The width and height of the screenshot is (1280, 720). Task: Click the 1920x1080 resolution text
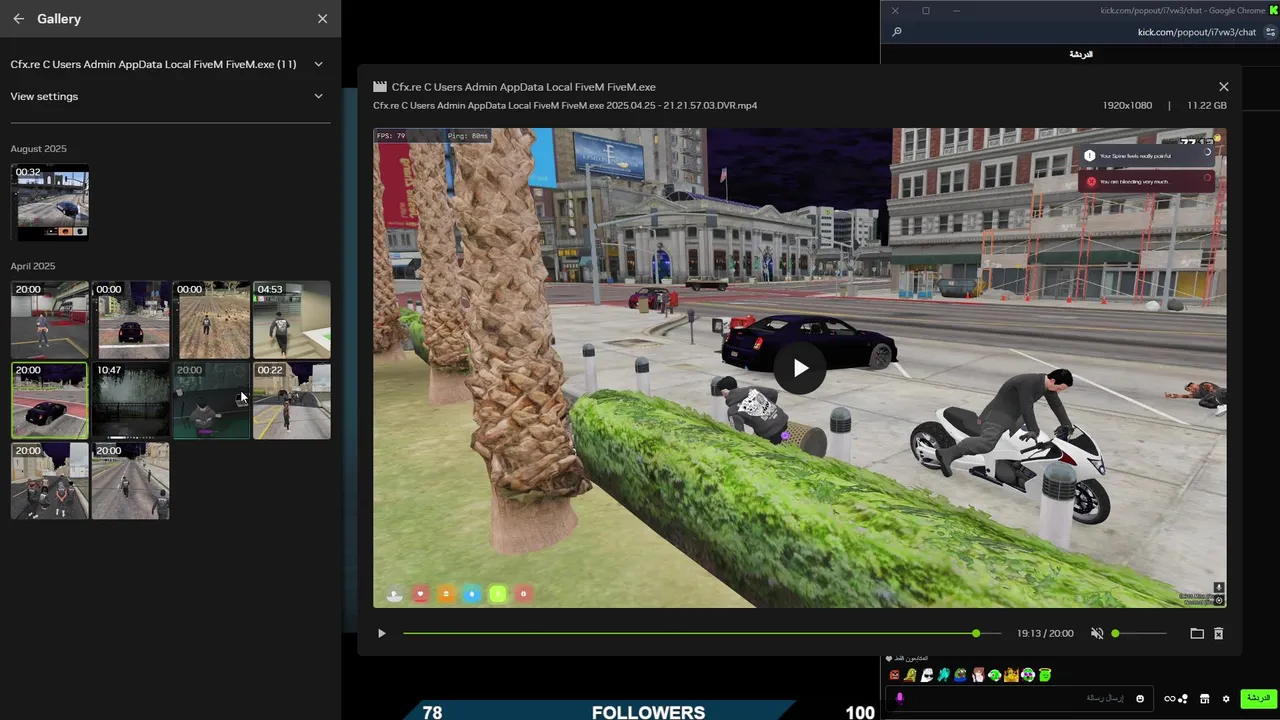click(1127, 105)
